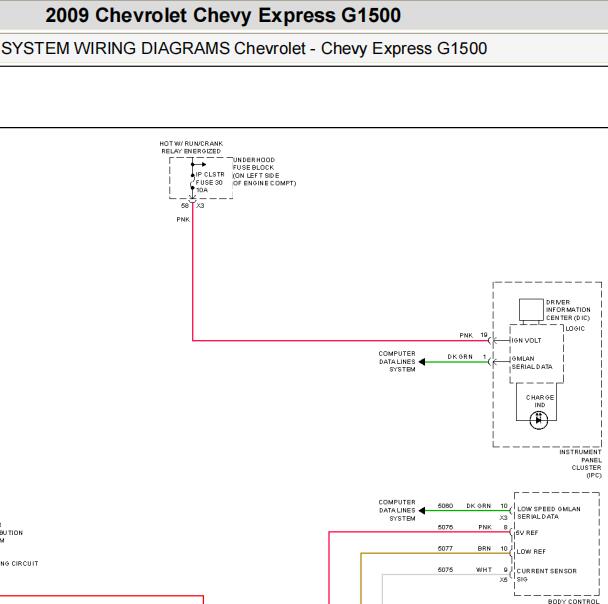Click the DK GRN label beside pin 1

(x=460, y=357)
